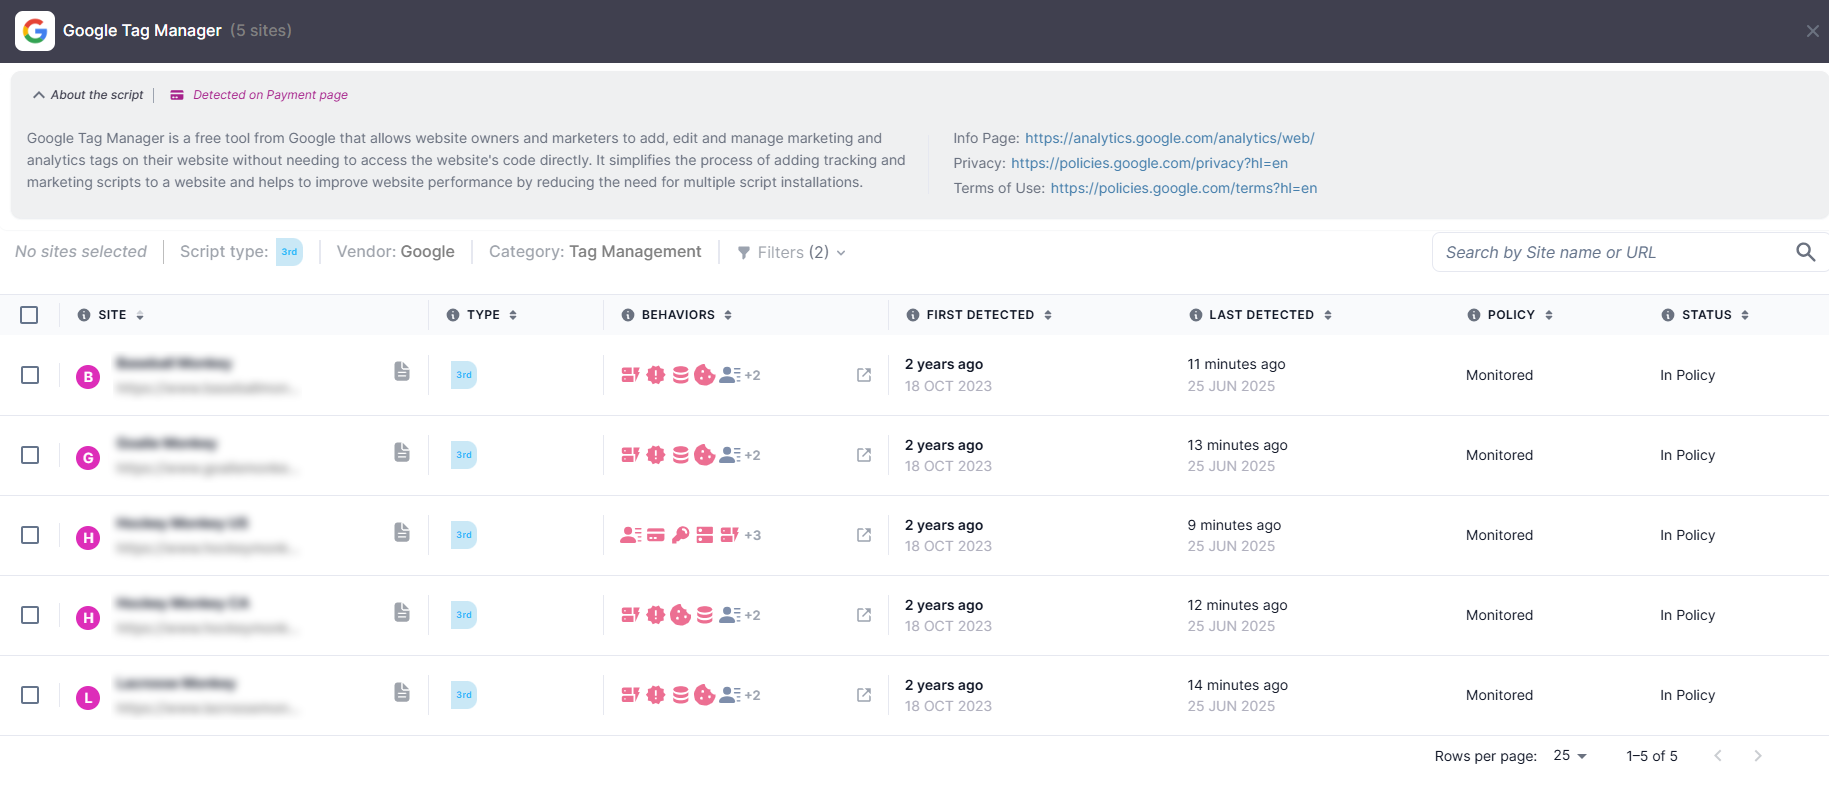This screenshot has height=794, width=1829.
Task: Click the SITE column info icon
Action: 84,315
